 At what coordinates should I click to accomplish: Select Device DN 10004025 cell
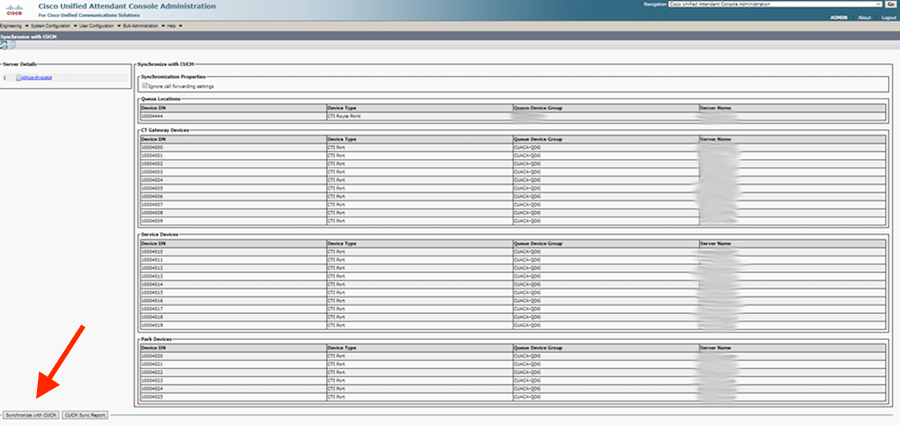coord(233,397)
